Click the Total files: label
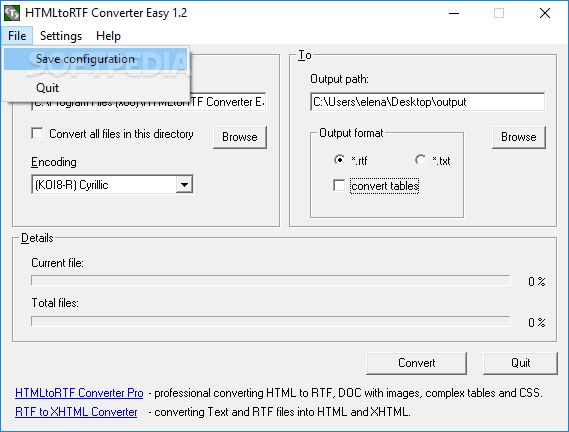569x432 pixels. click(x=55, y=303)
